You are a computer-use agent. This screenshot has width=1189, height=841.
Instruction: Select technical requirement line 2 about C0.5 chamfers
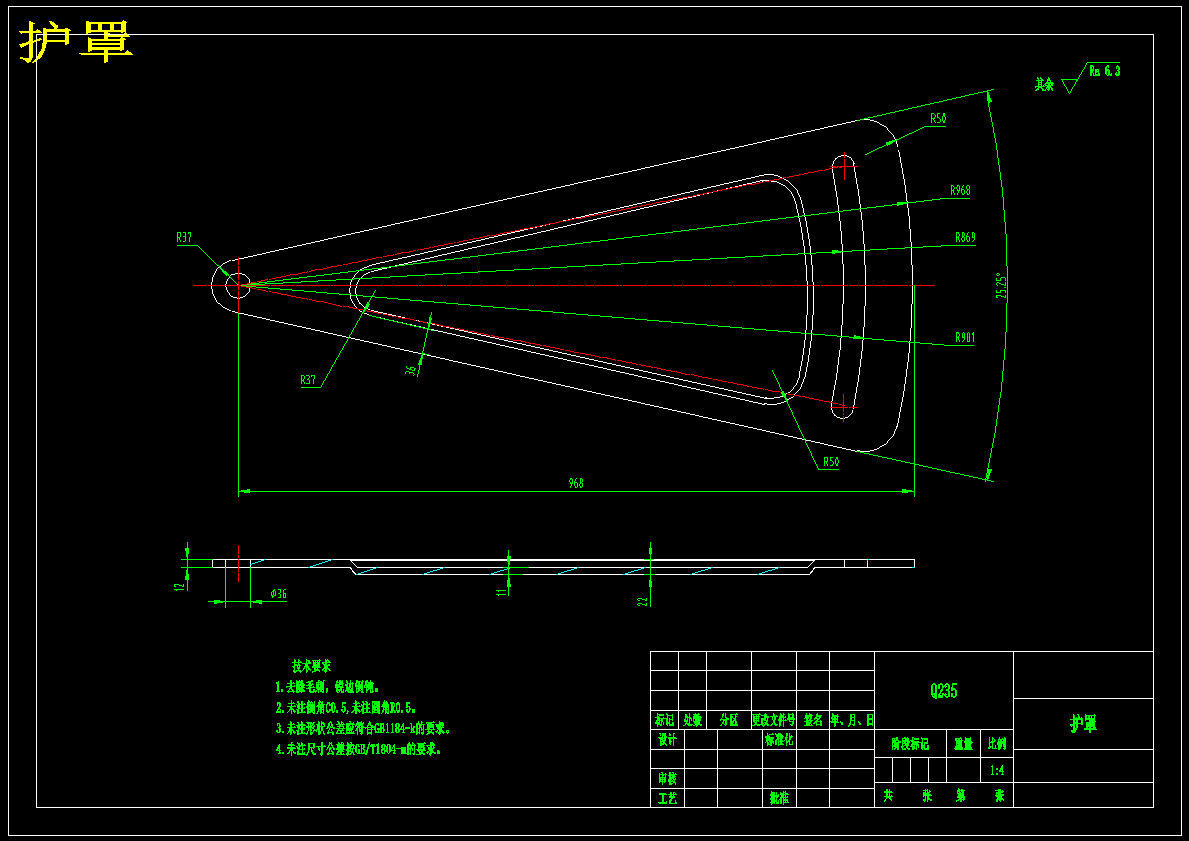point(346,708)
